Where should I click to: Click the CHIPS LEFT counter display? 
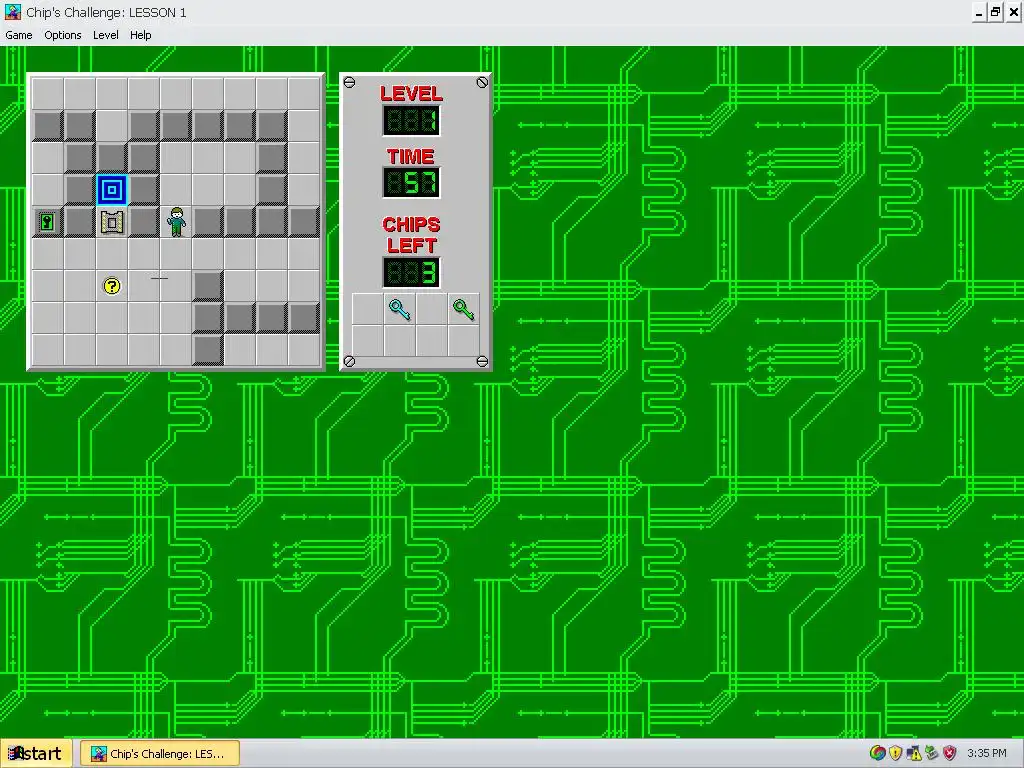[x=411, y=272]
